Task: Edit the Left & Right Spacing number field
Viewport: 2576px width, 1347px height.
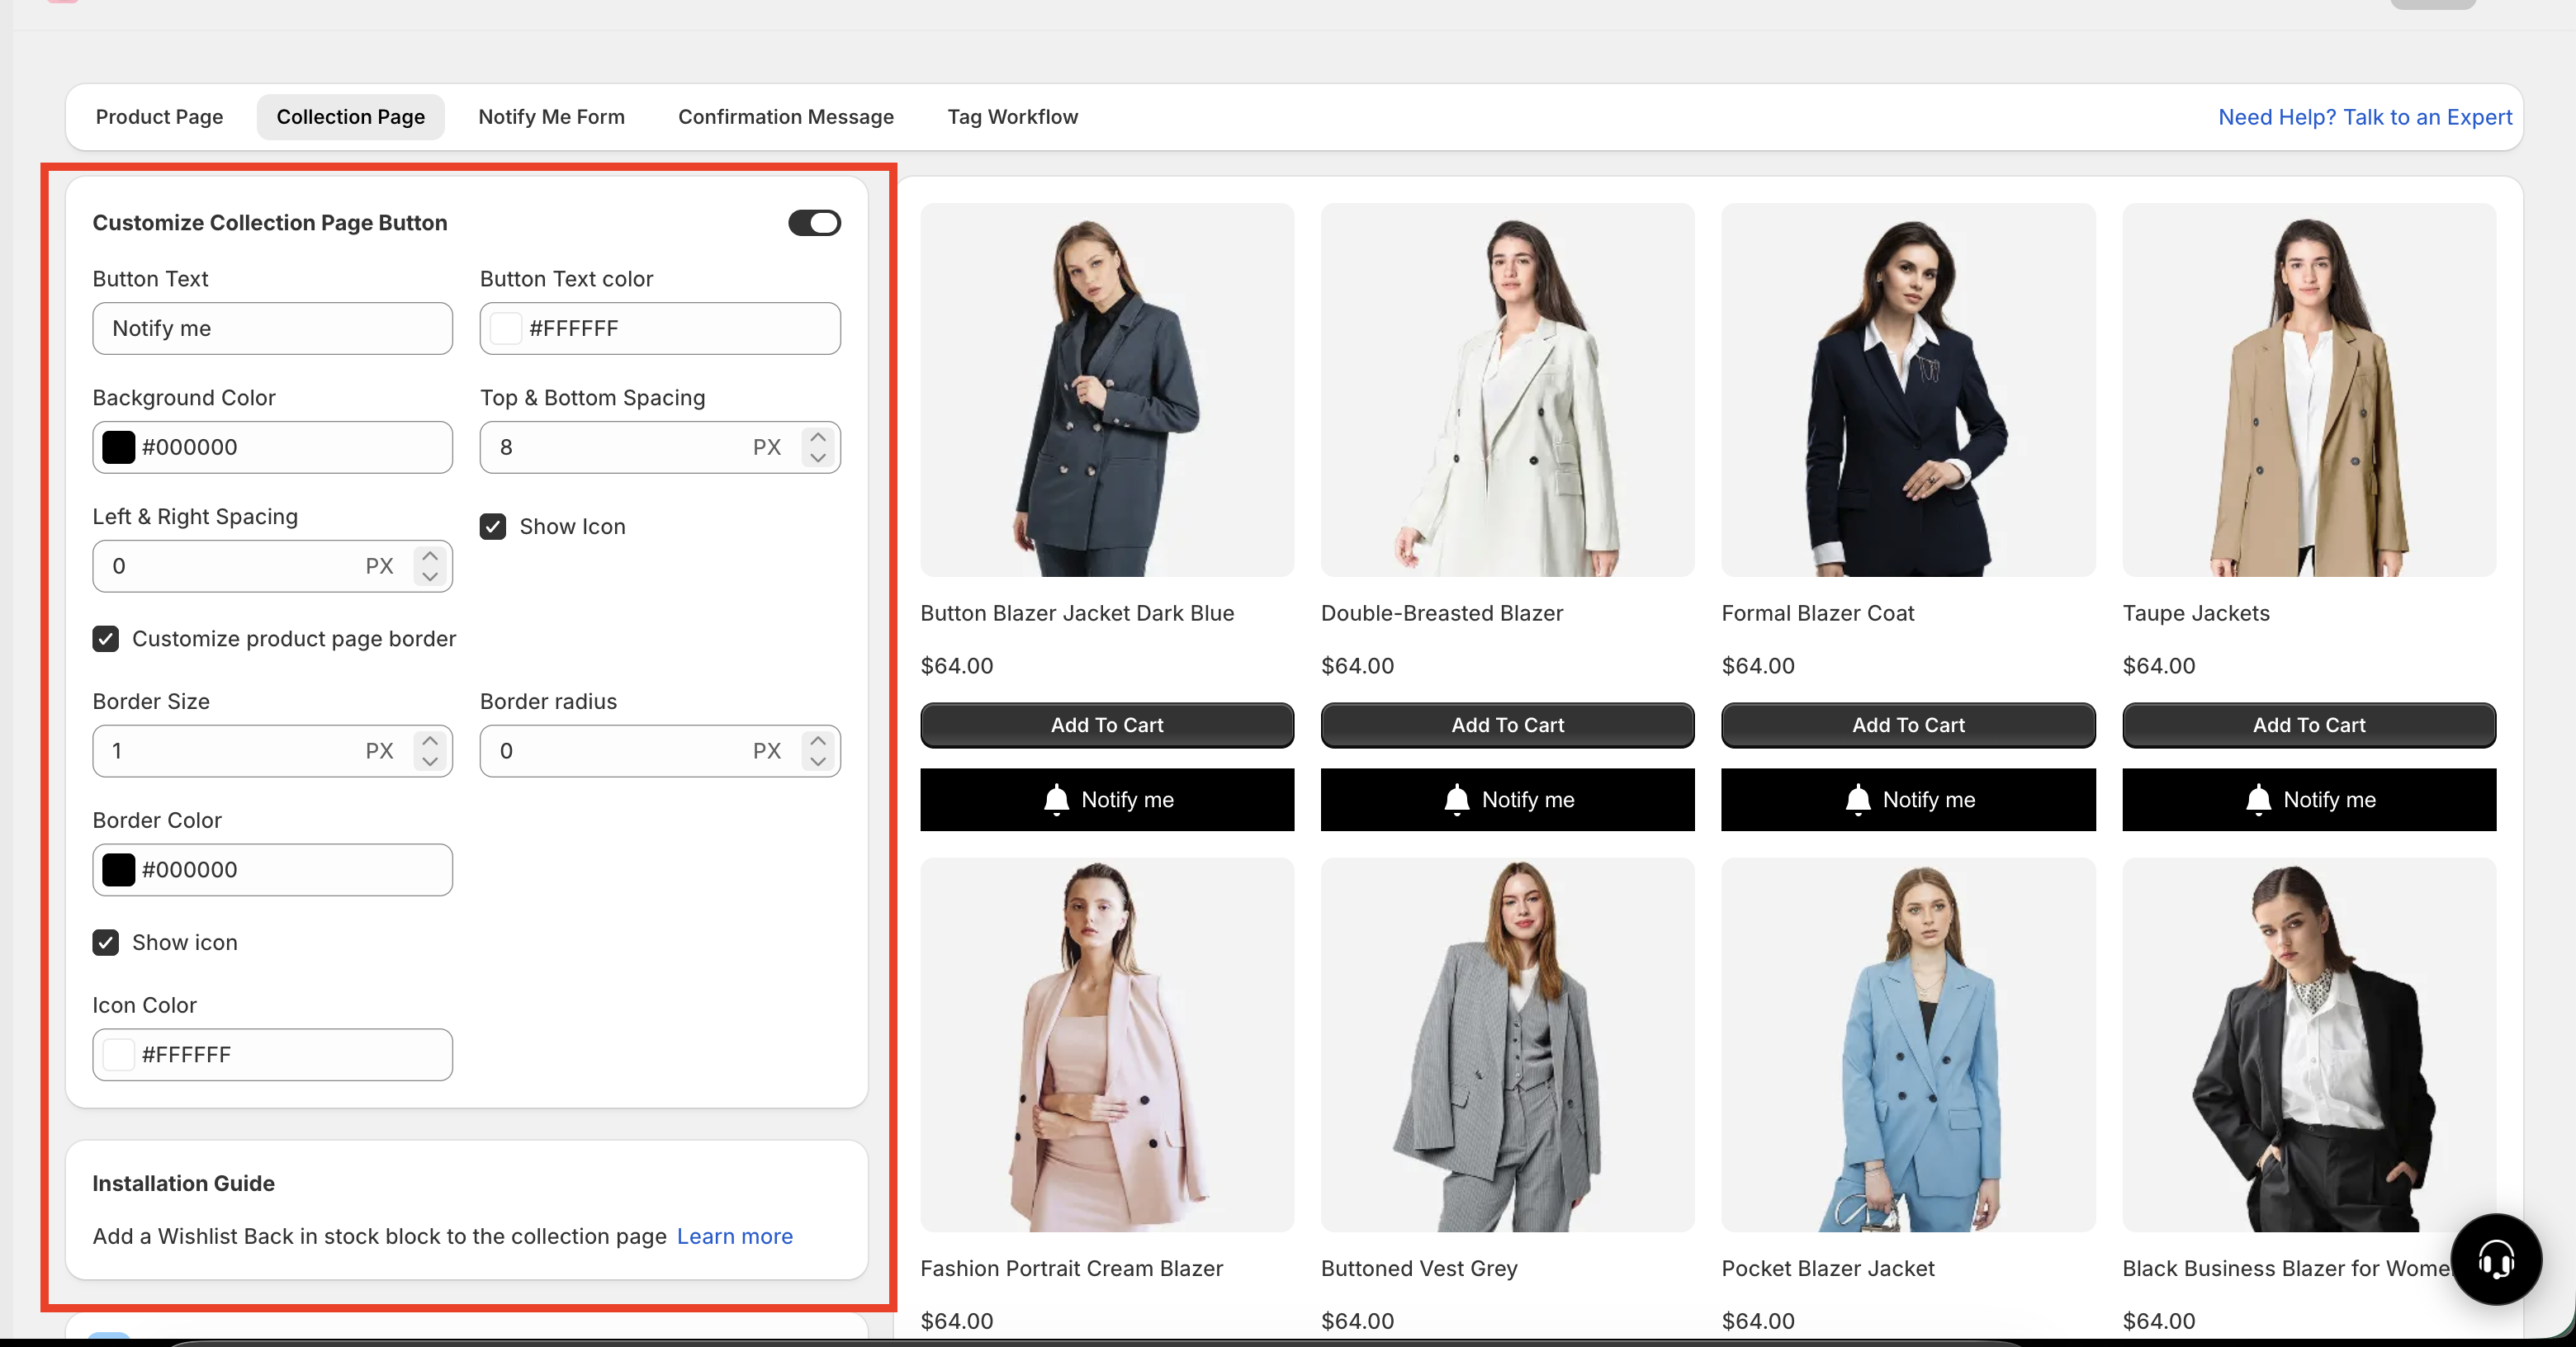Action: 273,566
